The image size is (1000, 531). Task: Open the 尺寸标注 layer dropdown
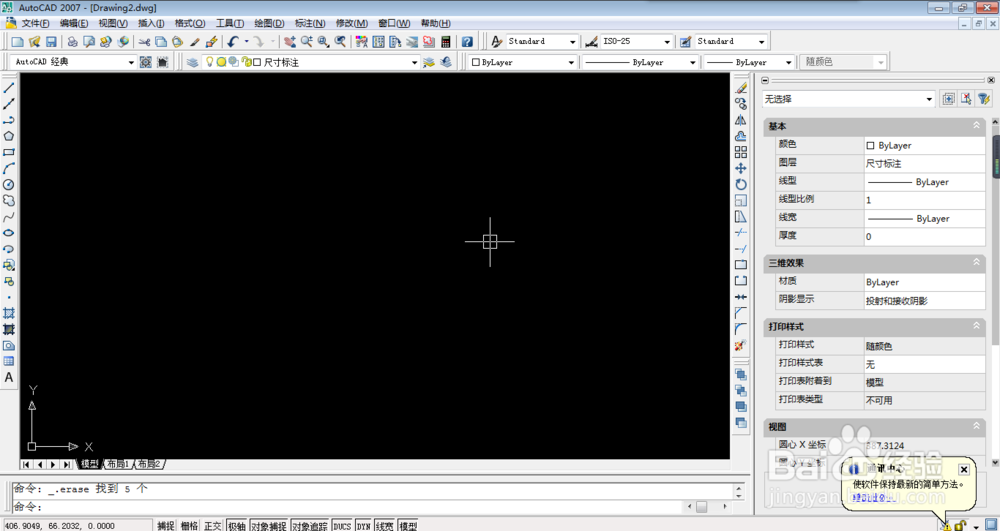click(311, 62)
